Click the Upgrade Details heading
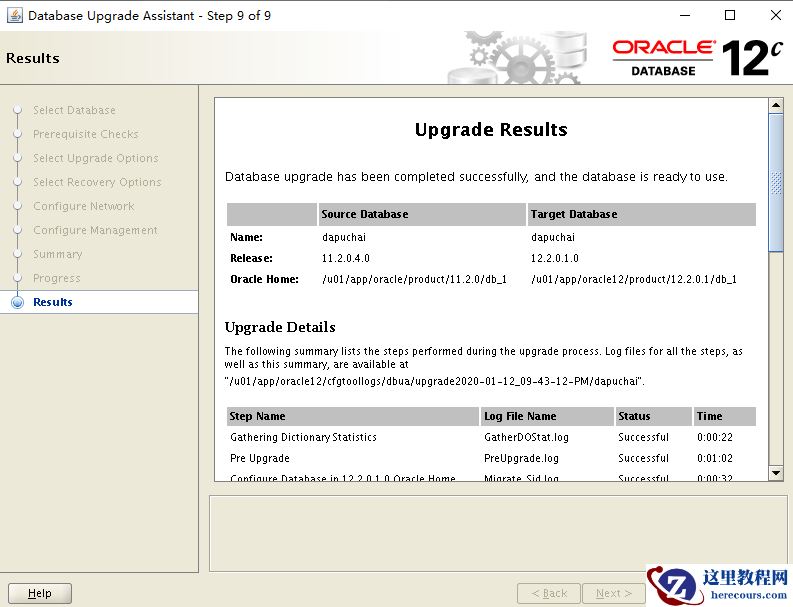Image resolution: width=793 pixels, height=607 pixels. [280, 327]
